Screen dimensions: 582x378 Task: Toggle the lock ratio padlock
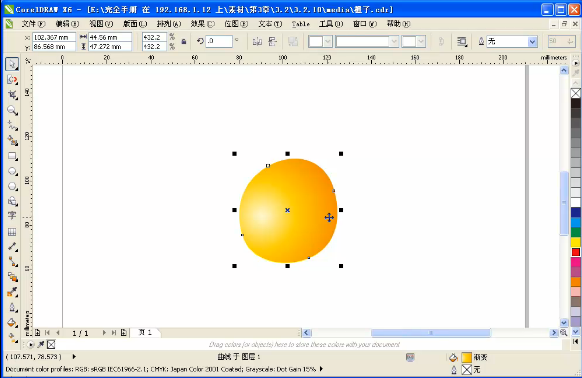(x=184, y=42)
